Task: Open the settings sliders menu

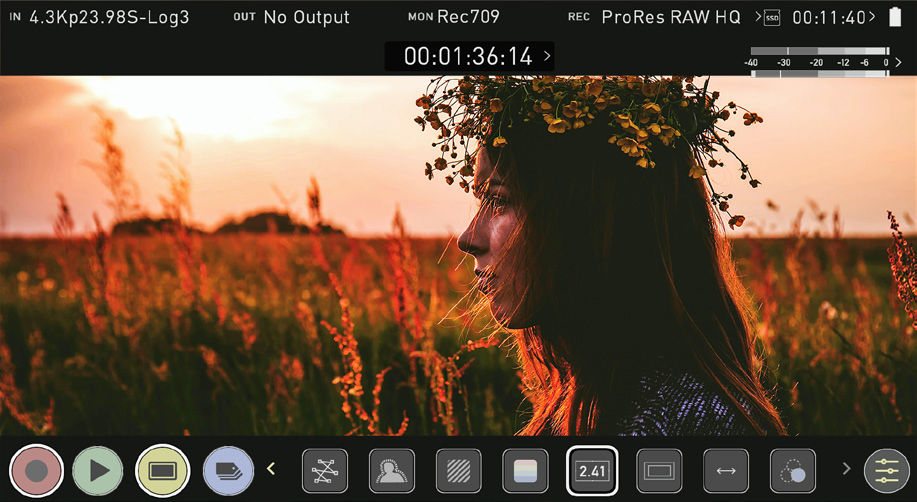Action: (x=887, y=469)
